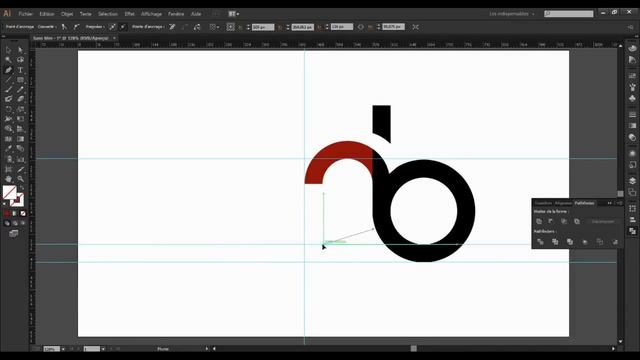Open the Sélection menu
640x360 pixels.
pyautogui.click(x=108, y=14)
